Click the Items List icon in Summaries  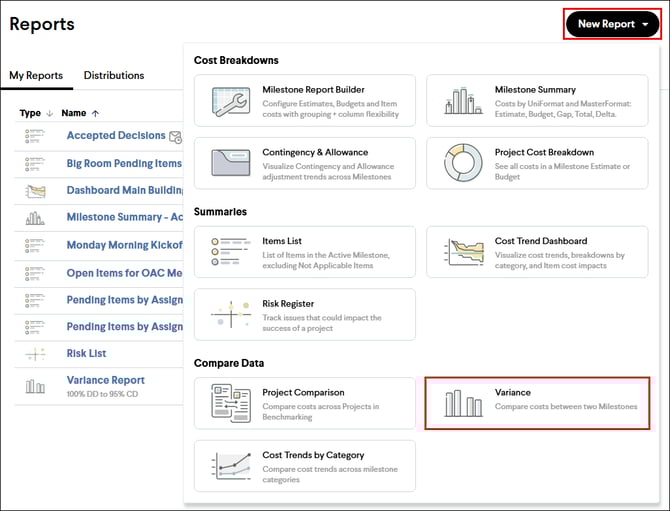pyautogui.click(x=230, y=252)
